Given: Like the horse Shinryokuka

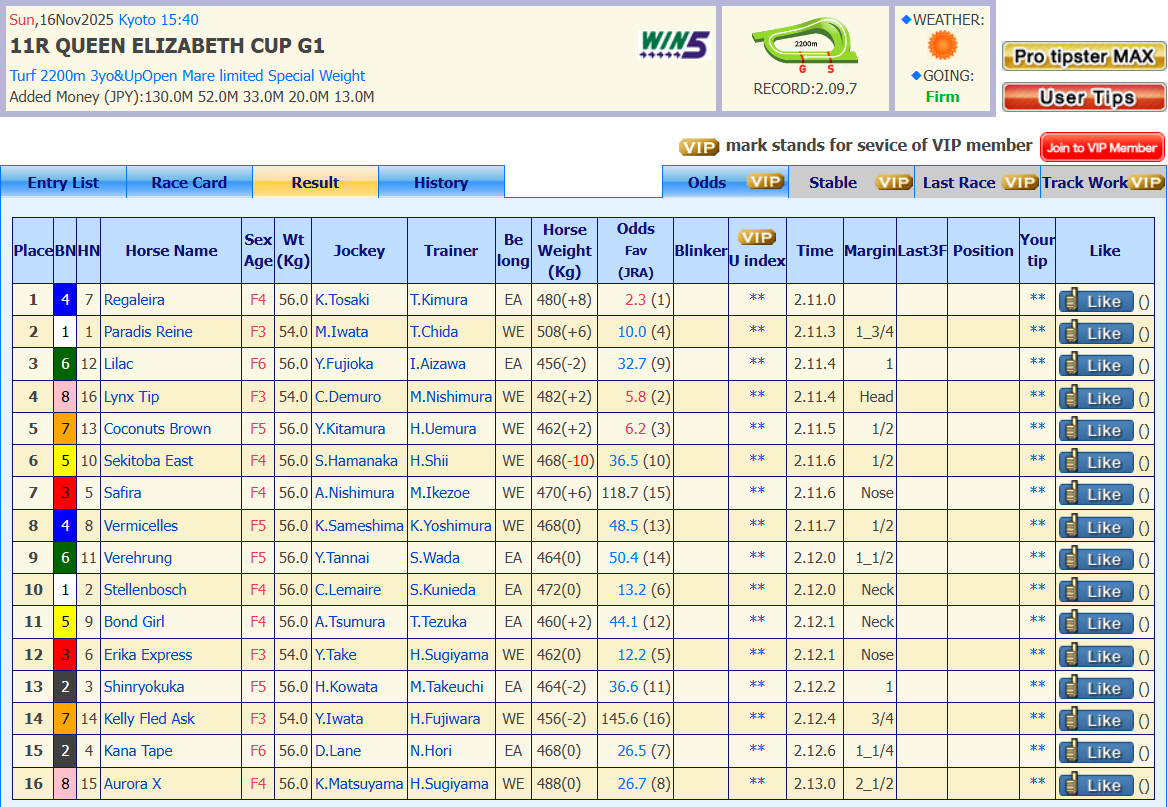Looking at the screenshot, I should click(1096, 688).
